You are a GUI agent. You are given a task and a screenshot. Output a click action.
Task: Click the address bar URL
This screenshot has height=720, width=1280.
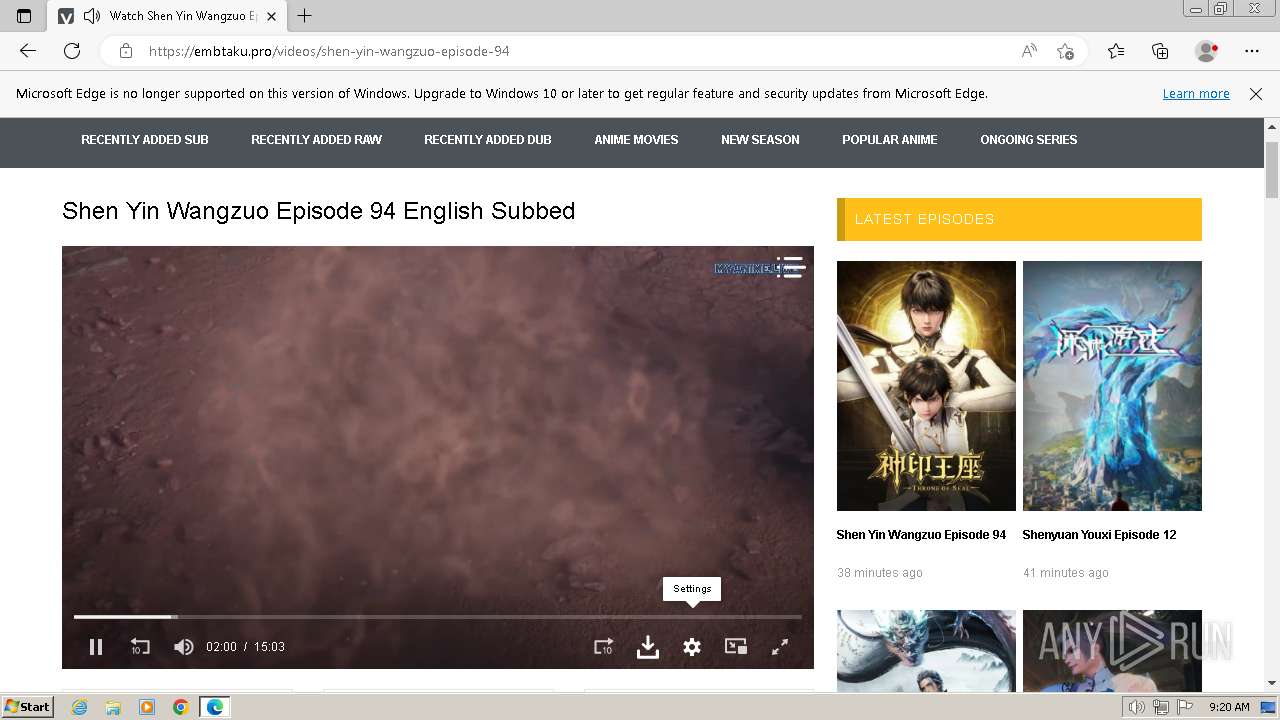[329, 51]
